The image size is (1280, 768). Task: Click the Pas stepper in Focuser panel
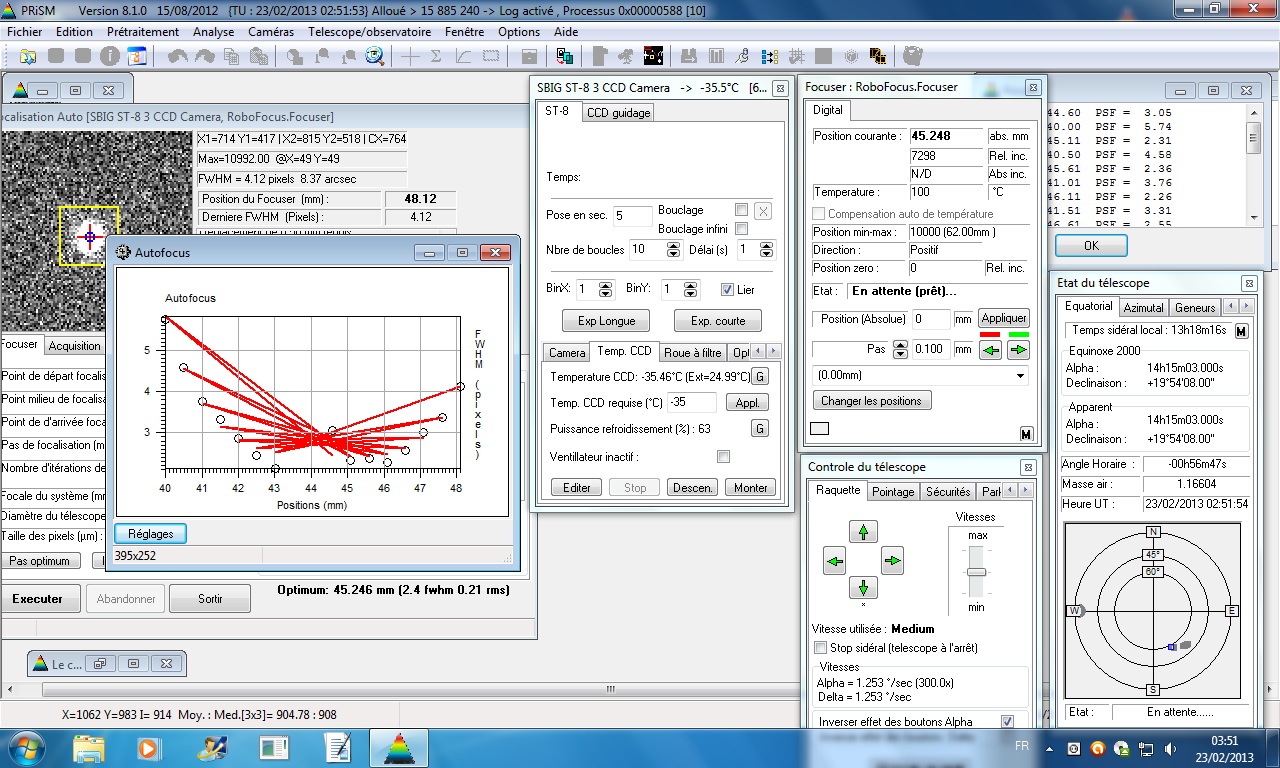pos(900,350)
